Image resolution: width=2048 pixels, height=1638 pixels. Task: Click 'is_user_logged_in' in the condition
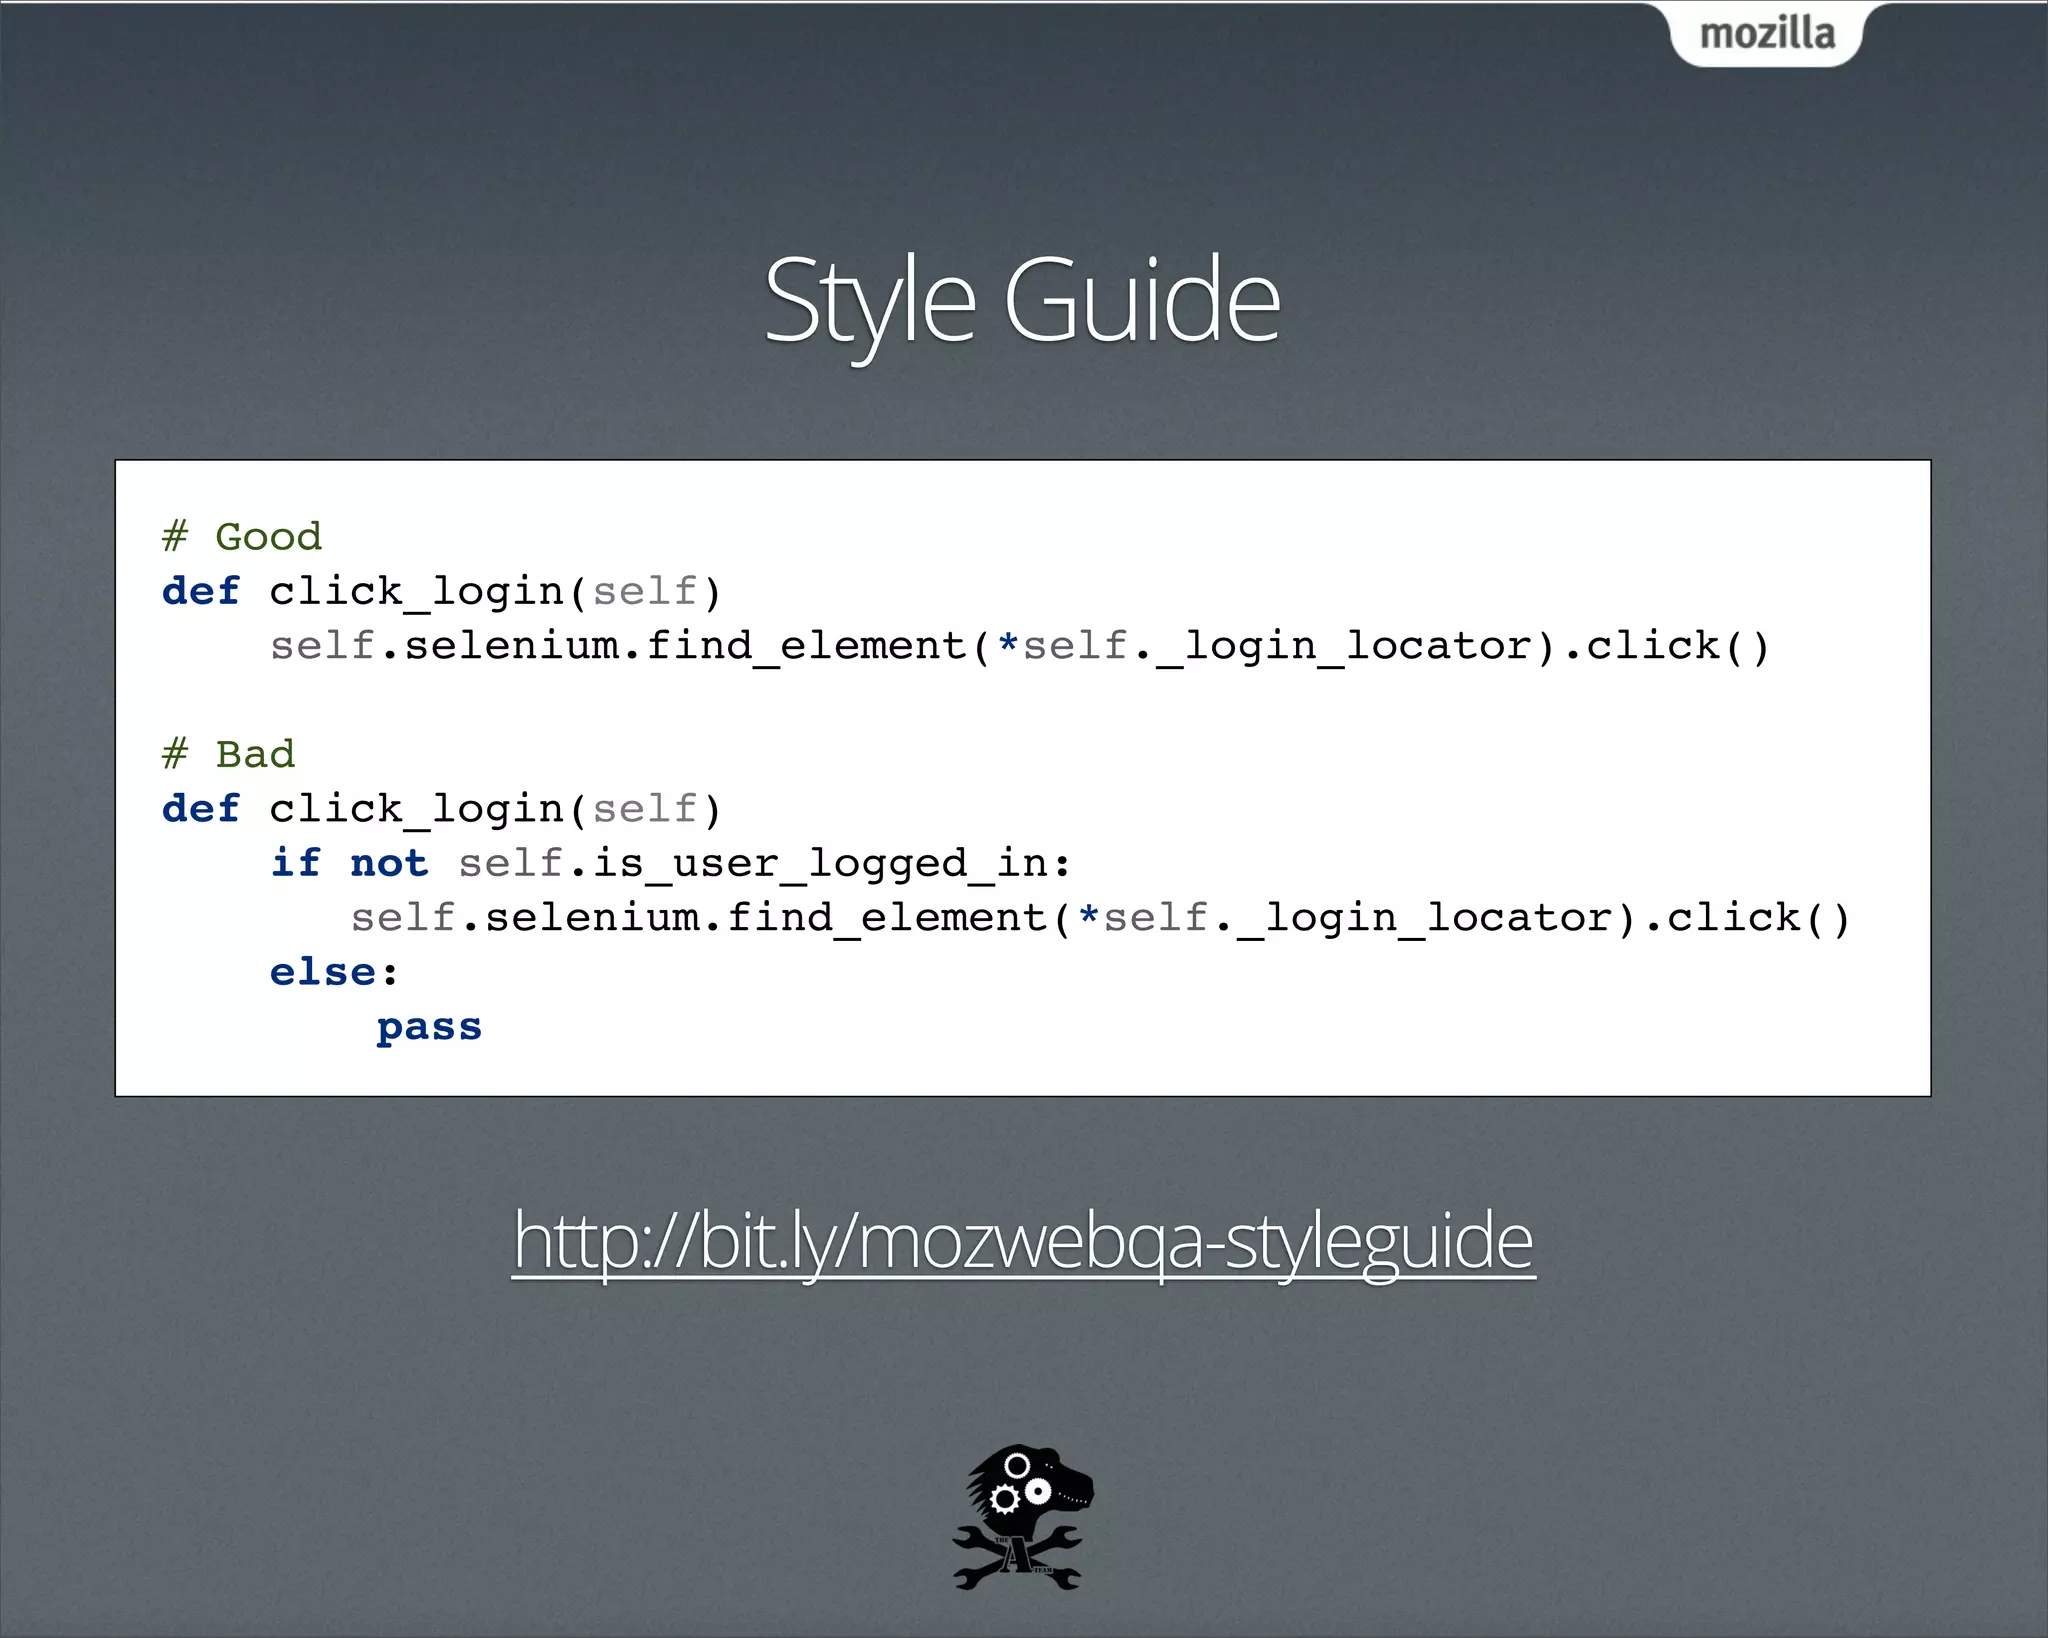point(820,862)
